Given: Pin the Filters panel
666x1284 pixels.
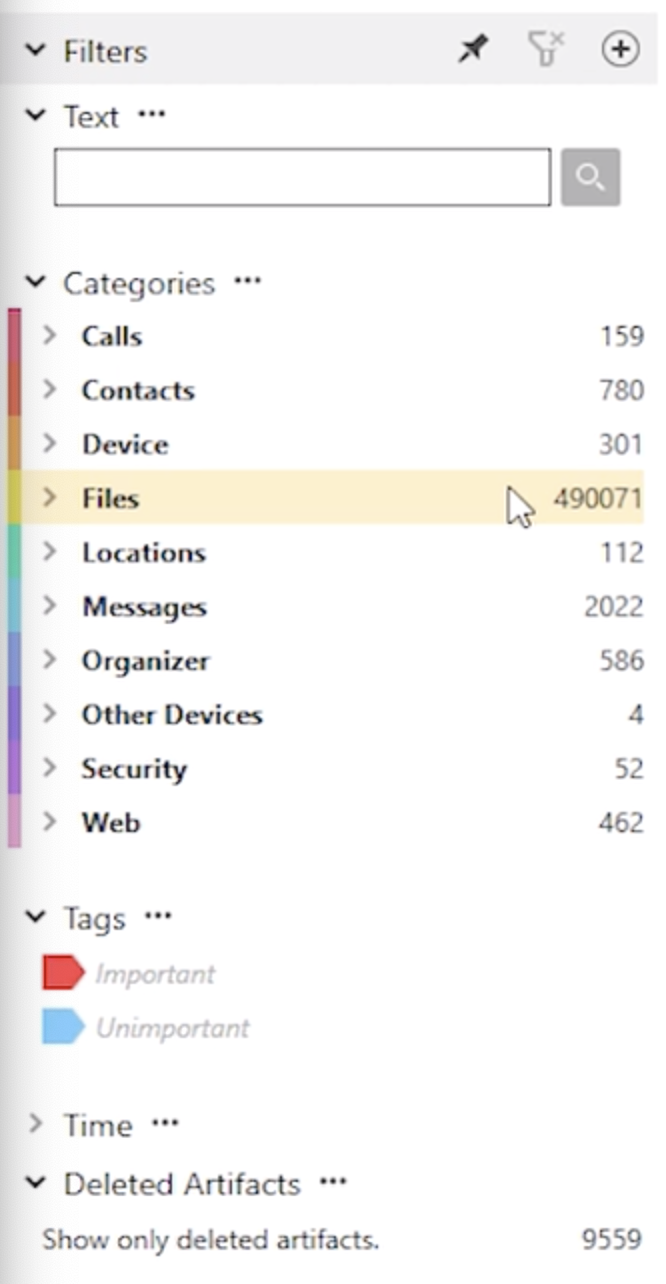Looking at the screenshot, I should [473, 50].
